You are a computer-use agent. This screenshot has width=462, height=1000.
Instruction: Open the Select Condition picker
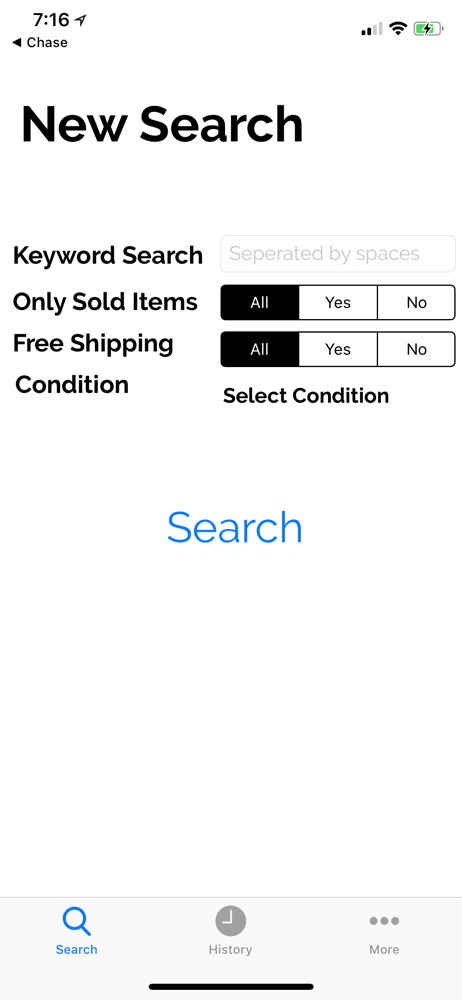click(306, 396)
